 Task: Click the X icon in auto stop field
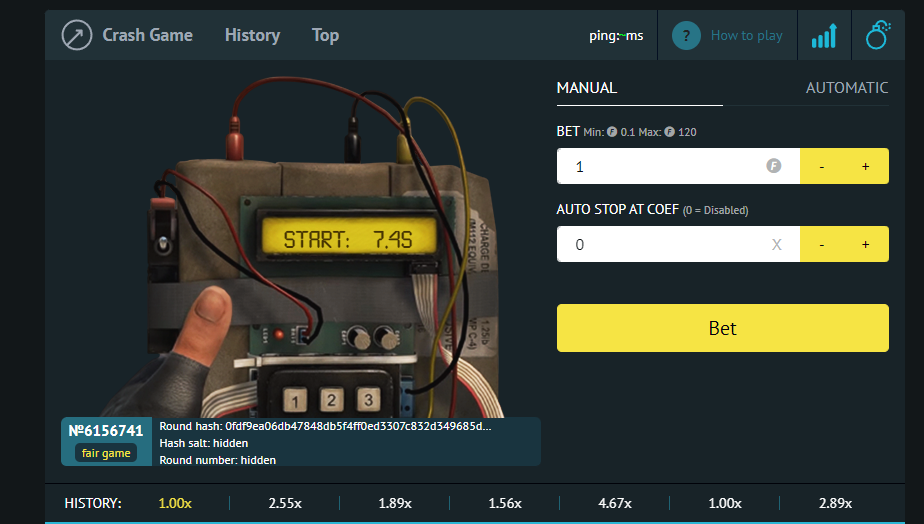click(776, 244)
